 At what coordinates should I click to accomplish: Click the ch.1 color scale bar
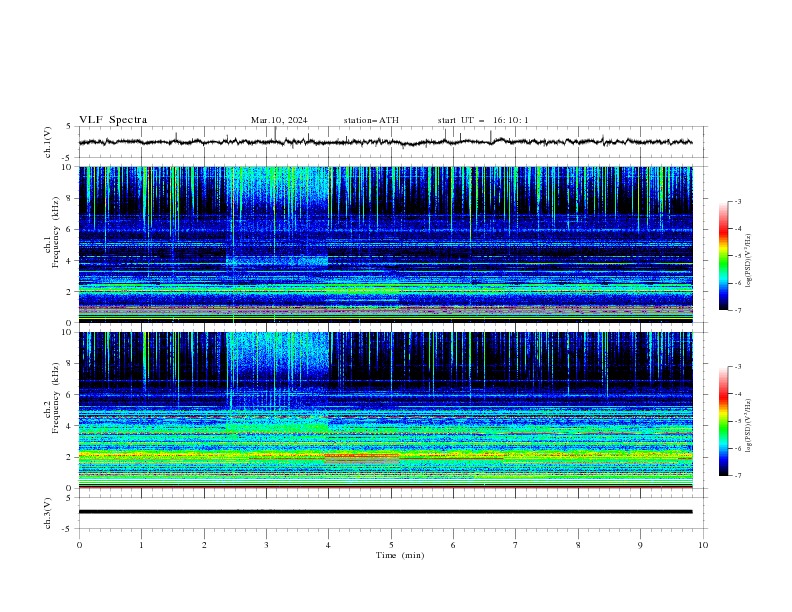click(724, 256)
